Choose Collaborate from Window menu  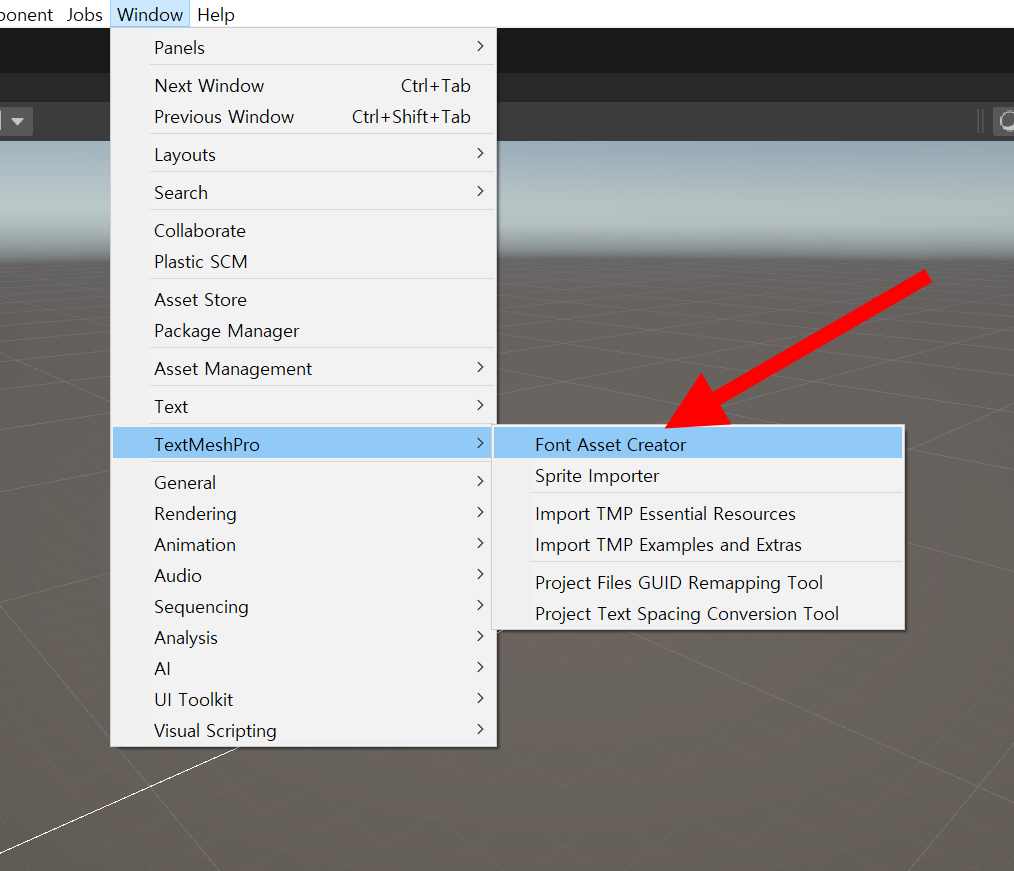coord(304,231)
